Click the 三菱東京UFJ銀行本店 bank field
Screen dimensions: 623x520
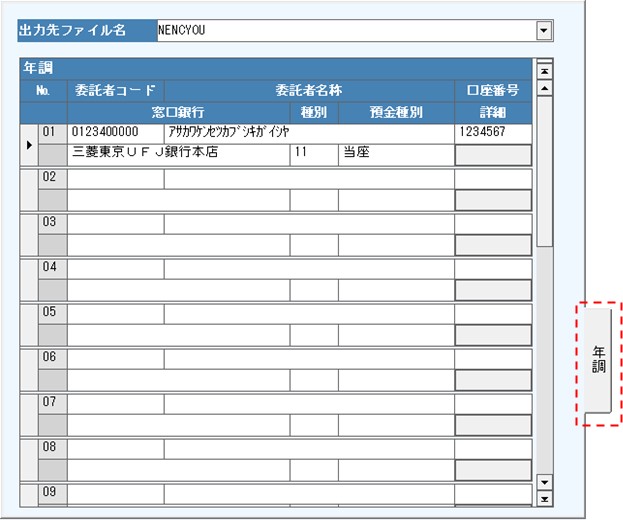178,154
